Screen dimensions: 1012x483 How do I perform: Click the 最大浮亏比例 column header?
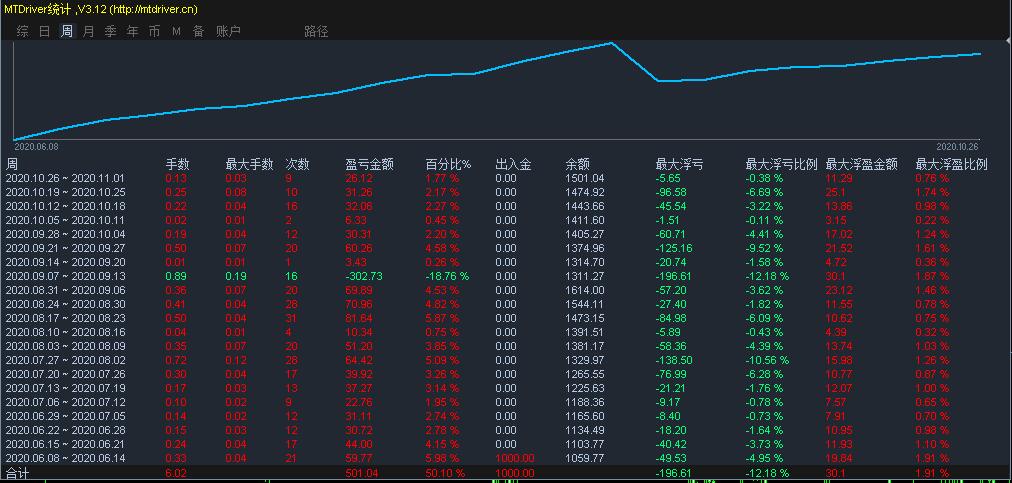782,165
